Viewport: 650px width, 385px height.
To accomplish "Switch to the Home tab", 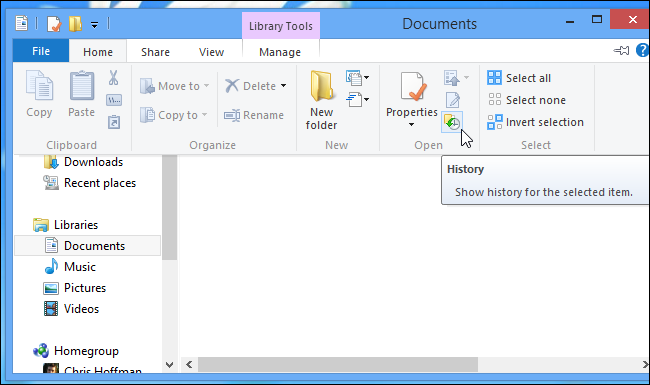I will pyautogui.click(x=98, y=52).
